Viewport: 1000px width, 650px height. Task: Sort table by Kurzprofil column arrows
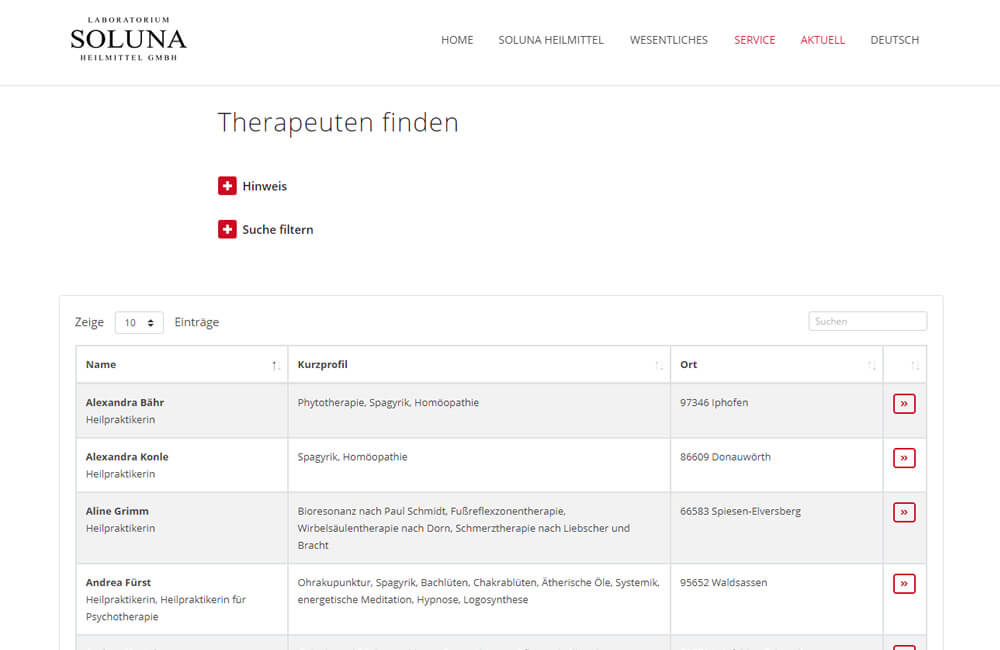[x=659, y=366]
